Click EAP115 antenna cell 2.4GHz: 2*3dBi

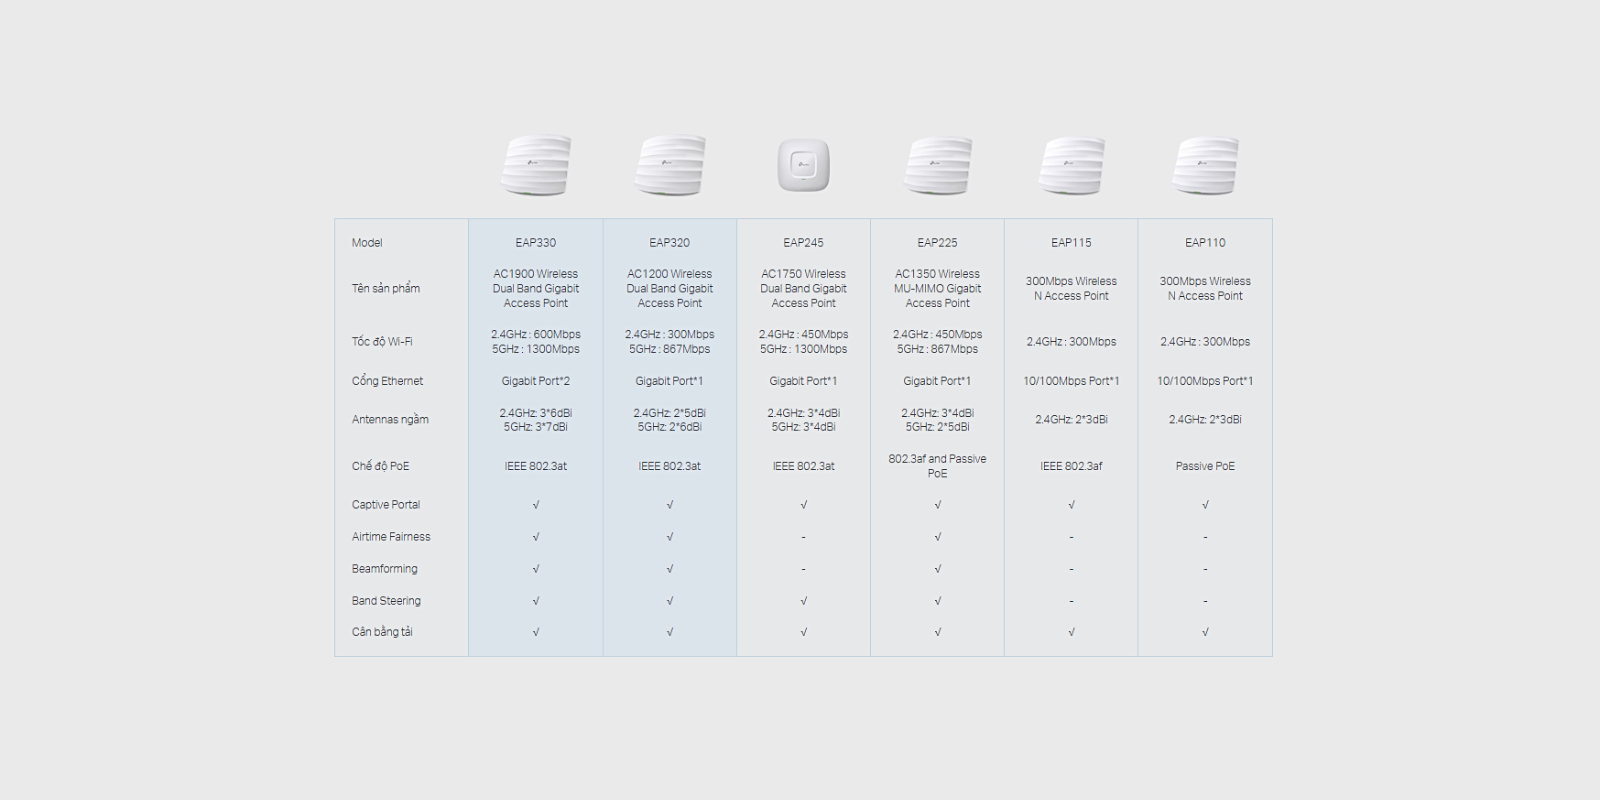[x=1071, y=420]
